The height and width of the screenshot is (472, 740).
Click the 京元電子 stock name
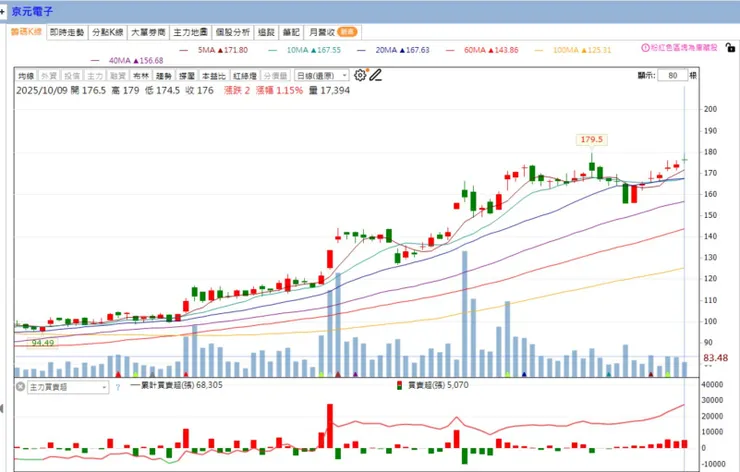tap(32, 11)
